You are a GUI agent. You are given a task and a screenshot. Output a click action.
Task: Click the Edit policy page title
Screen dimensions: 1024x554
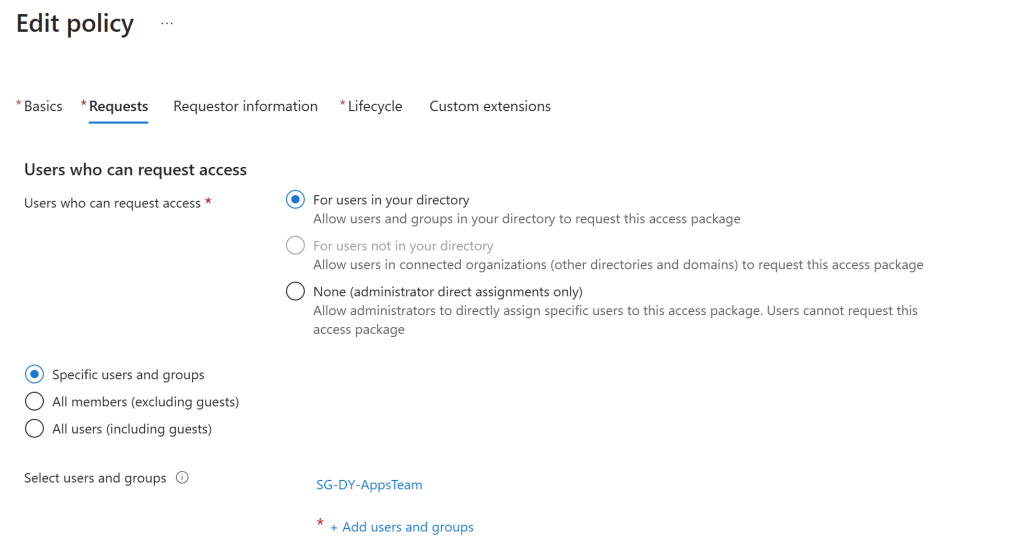click(75, 24)
